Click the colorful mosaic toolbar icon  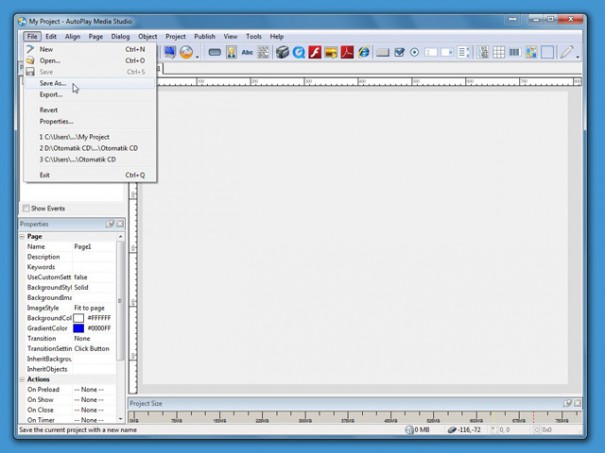(x=531, y=52)
